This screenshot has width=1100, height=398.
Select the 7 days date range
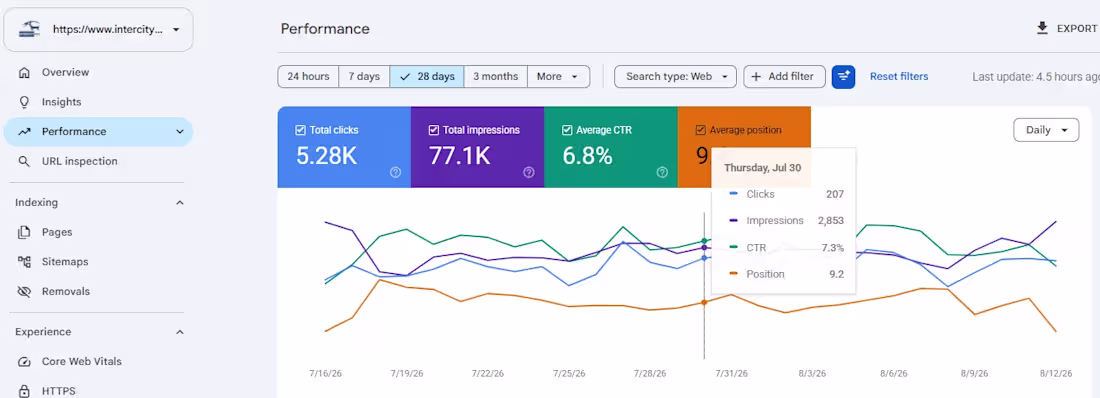364,77
